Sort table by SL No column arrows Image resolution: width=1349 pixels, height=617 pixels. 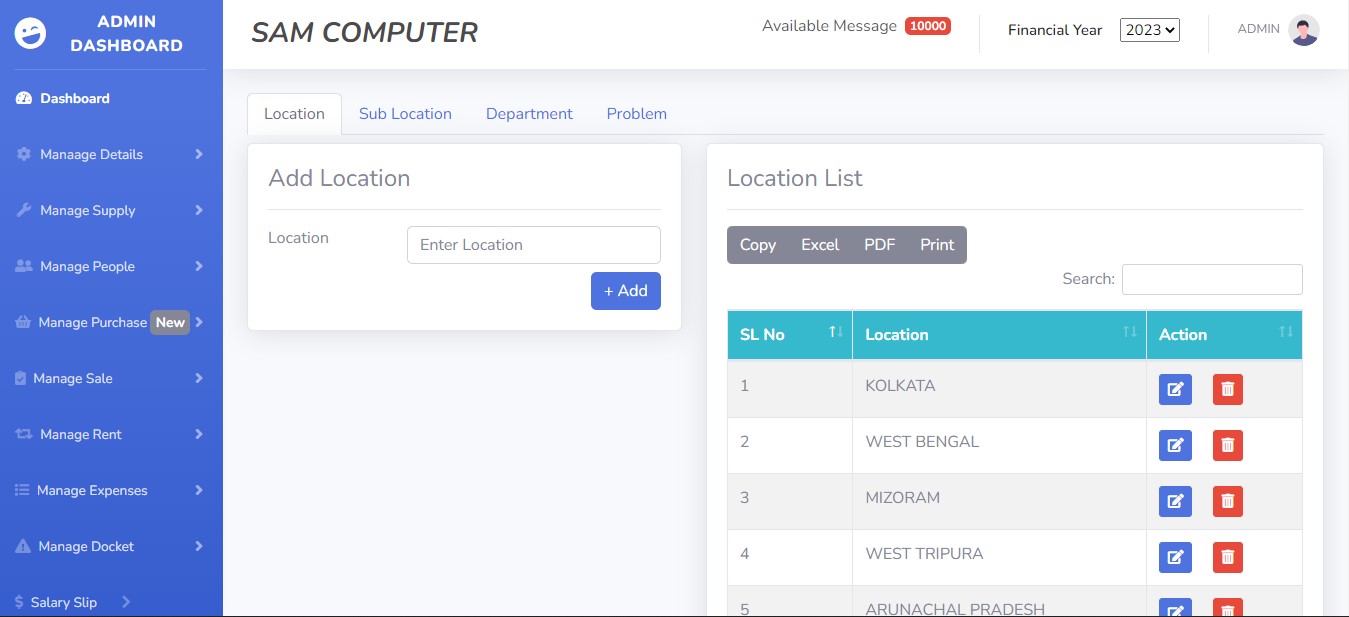click(x=836, y=332)
